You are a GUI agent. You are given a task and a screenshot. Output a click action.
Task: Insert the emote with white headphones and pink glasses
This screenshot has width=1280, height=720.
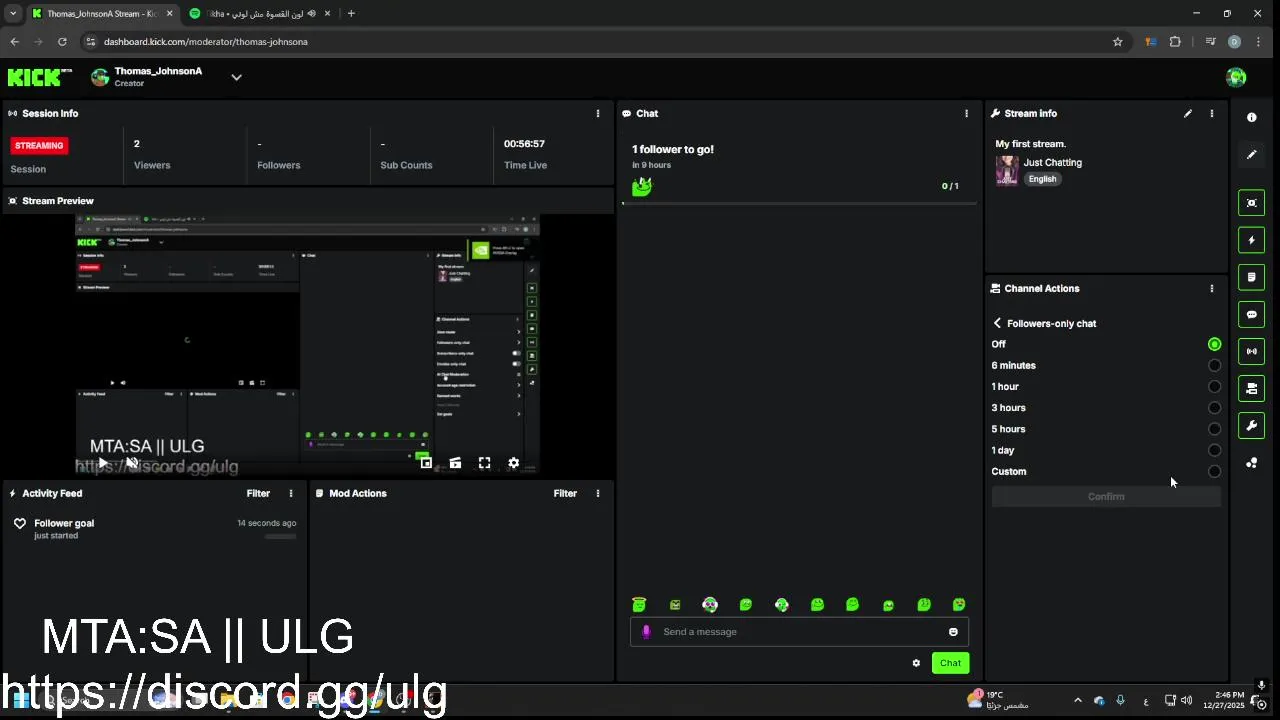click(x=709, y=604)
